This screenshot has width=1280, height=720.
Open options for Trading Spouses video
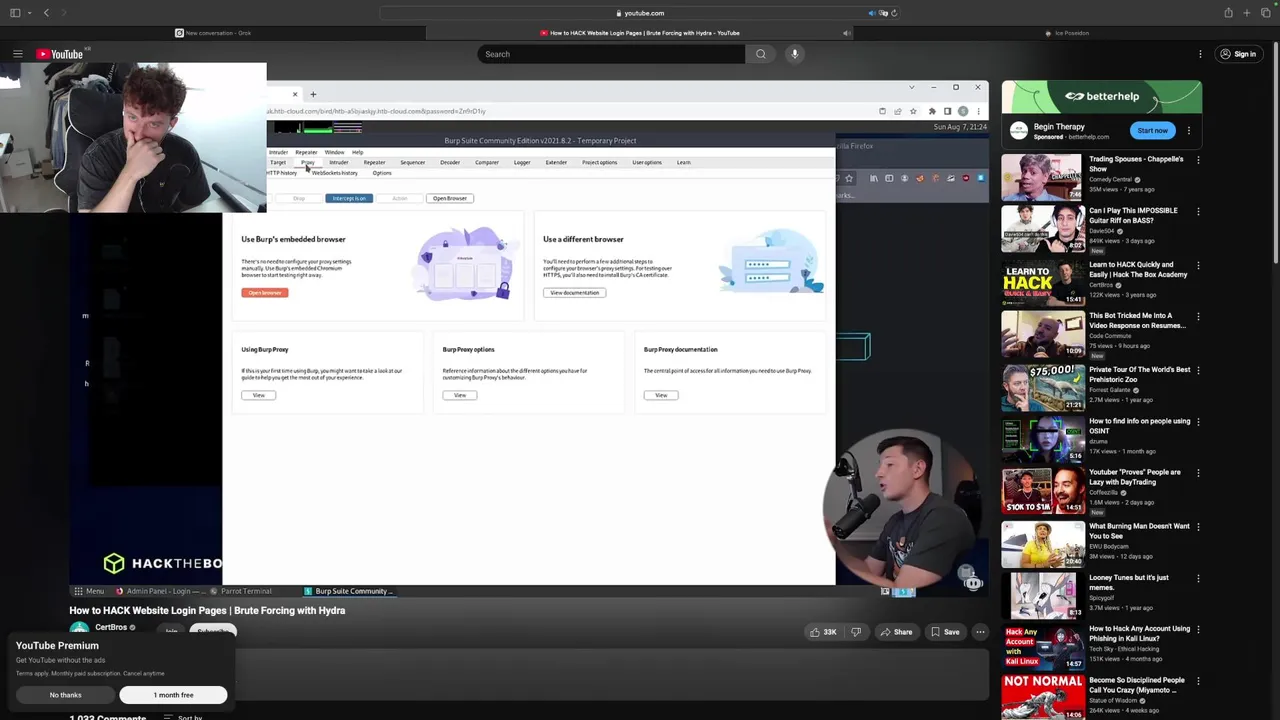point(1198,160)
